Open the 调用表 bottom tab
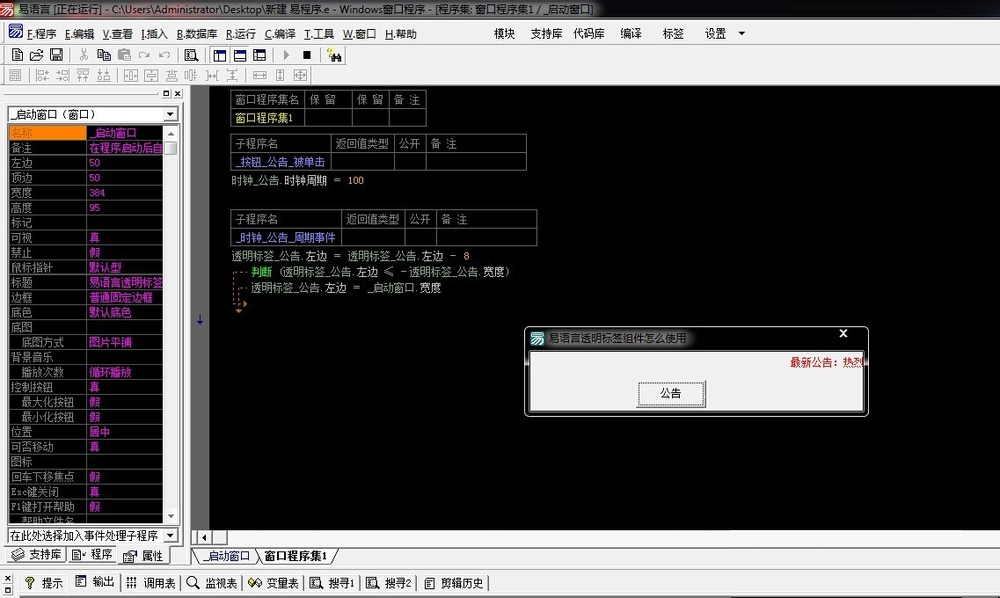The width and height of the screenshot is (1000, 598). 151,583
